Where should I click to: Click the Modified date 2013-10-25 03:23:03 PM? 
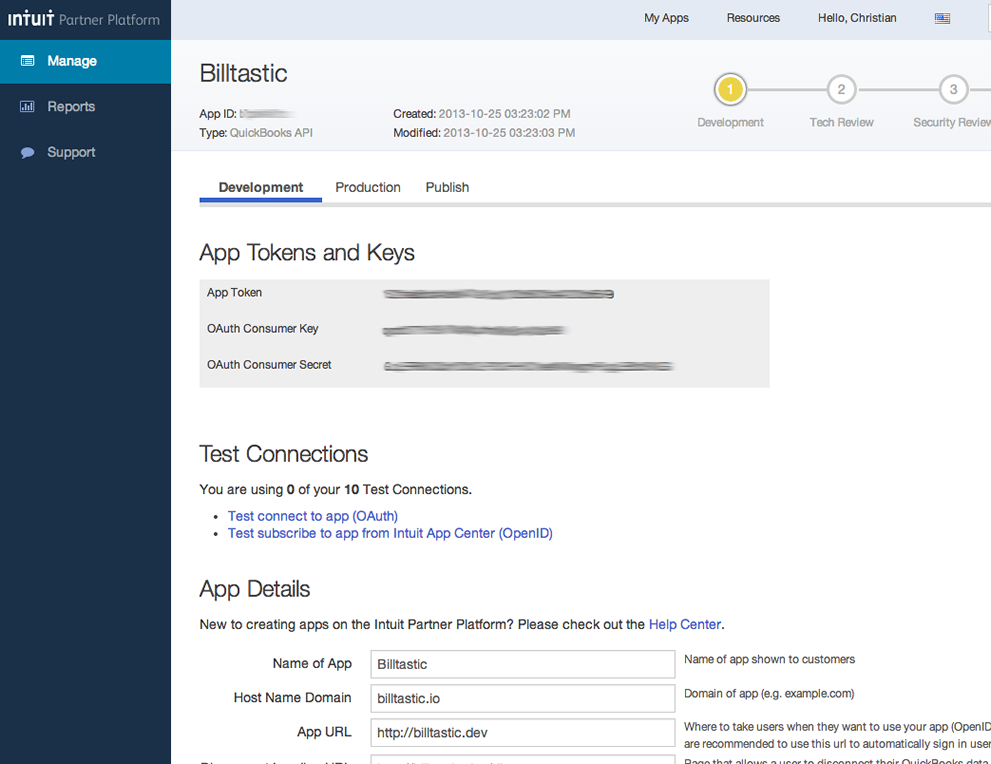click(x=509, y=133)
